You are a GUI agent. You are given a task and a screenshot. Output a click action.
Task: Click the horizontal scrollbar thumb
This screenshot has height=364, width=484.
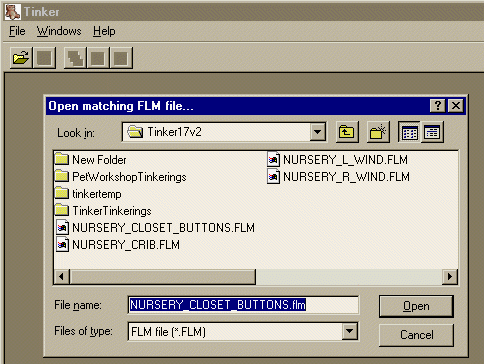(x=163, y=276)
